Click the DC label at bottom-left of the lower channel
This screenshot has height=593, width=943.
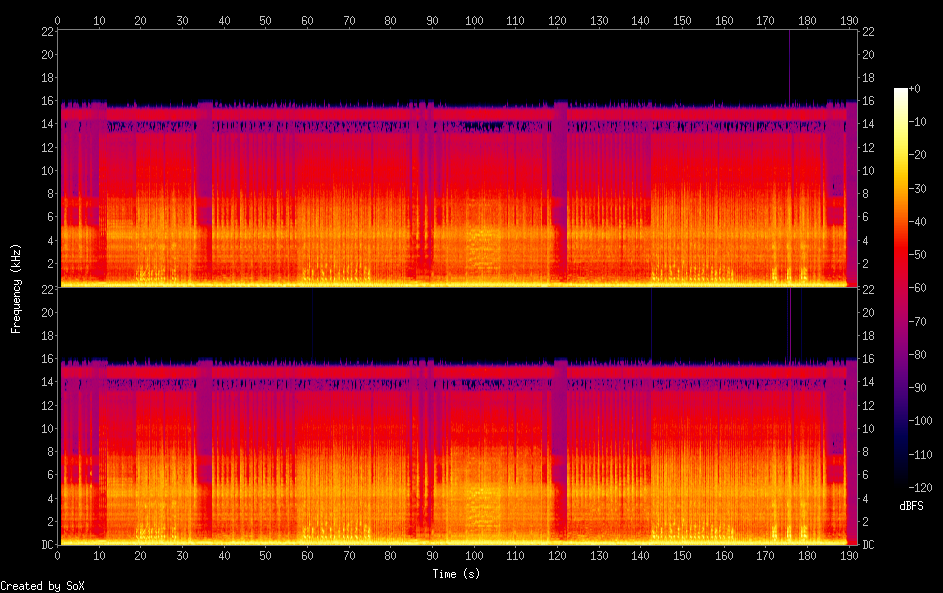click(44, 545)
